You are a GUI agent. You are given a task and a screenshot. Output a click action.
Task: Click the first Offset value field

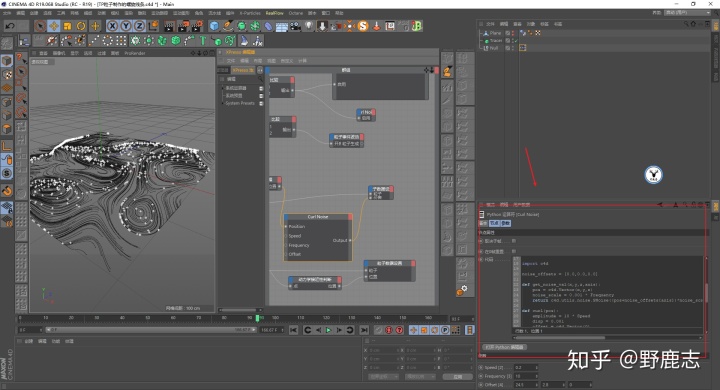point(525,384)
